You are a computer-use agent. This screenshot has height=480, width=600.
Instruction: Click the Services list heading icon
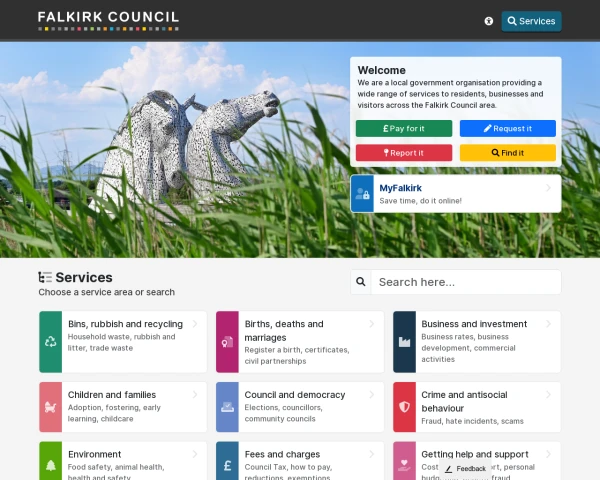(45, 277)
